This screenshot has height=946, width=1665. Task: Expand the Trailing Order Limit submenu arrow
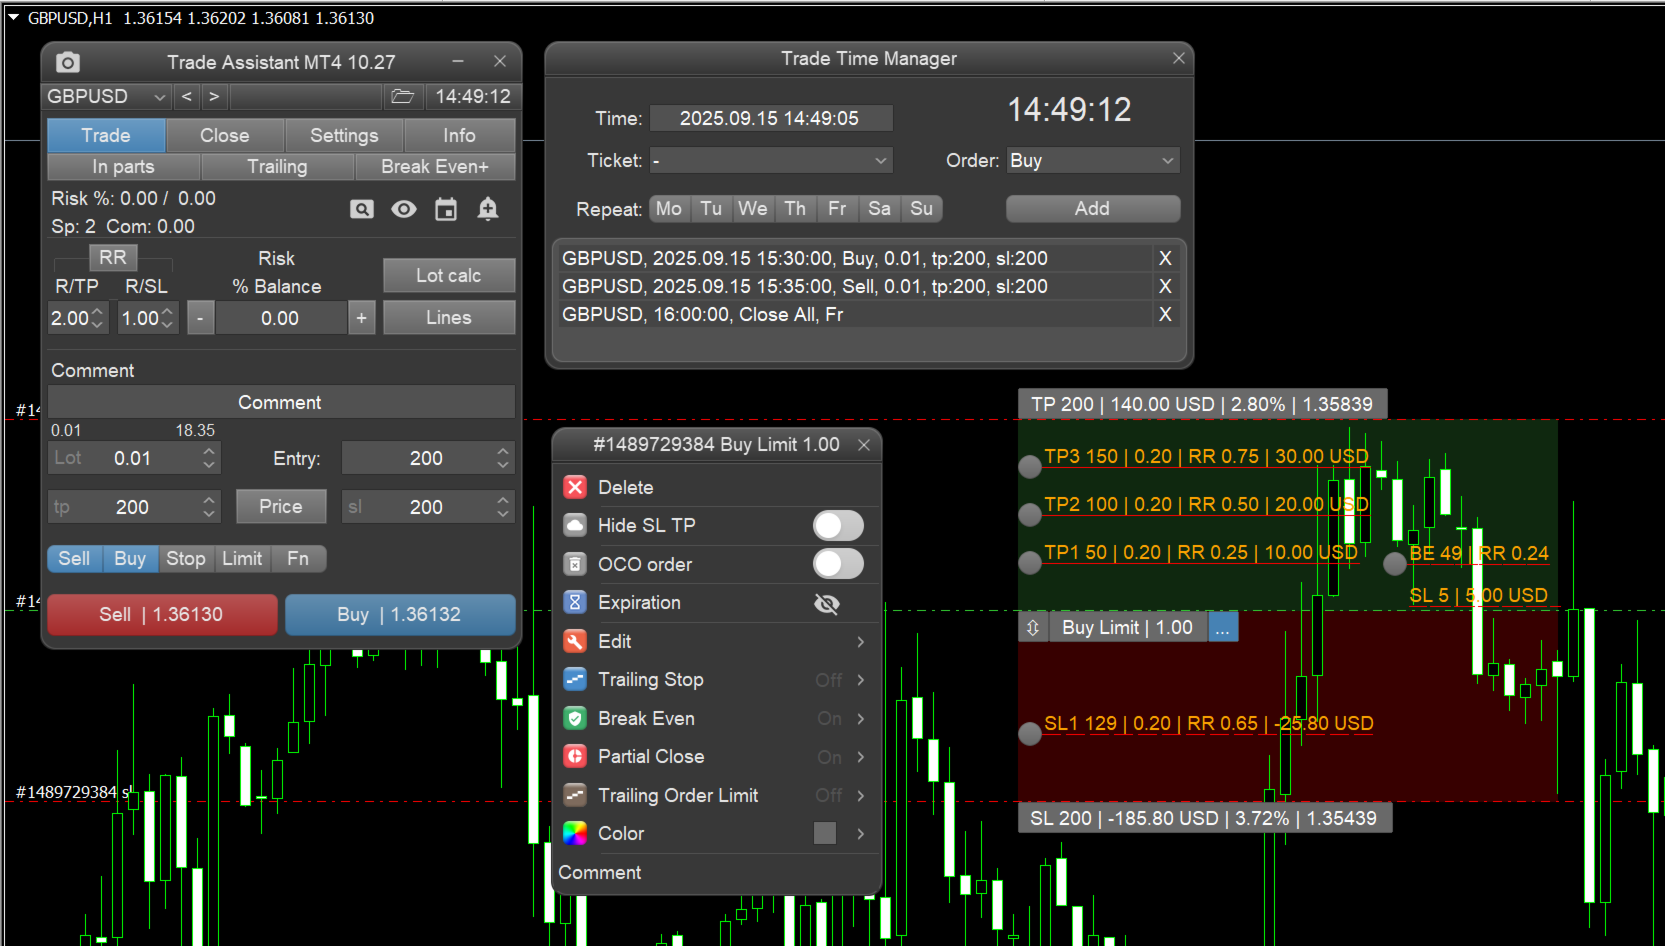coord(860,795)
